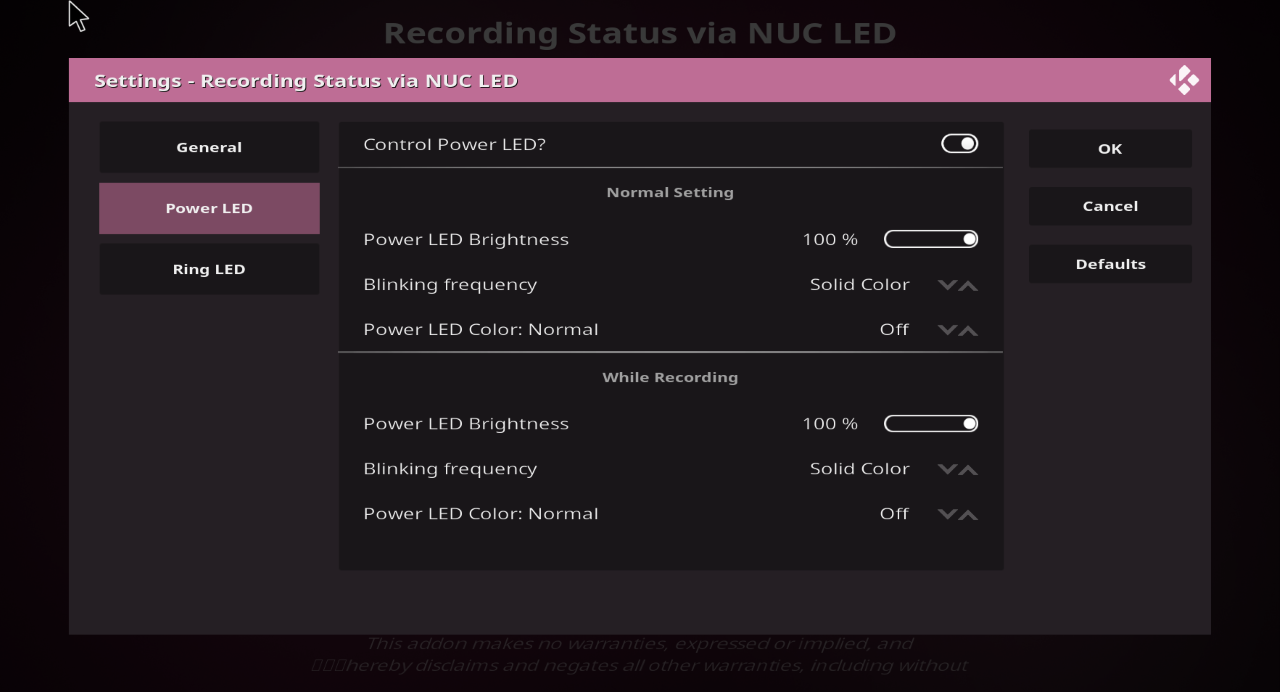The width and height of the screenshot is (1280, 692).
Task: Click down arrow for Recording Blinking frequency
Action: coord(947,469)
